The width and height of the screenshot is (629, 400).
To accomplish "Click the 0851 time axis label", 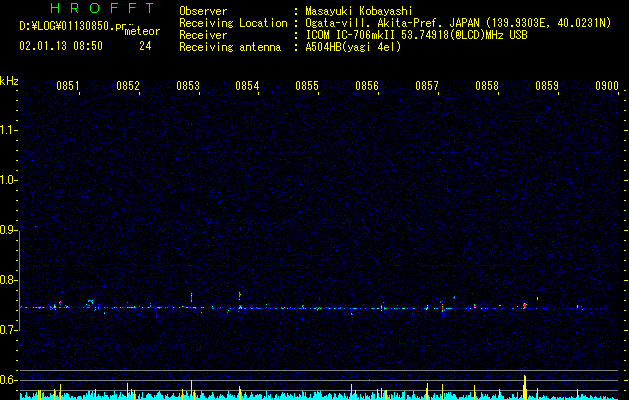I will (67, 86).
